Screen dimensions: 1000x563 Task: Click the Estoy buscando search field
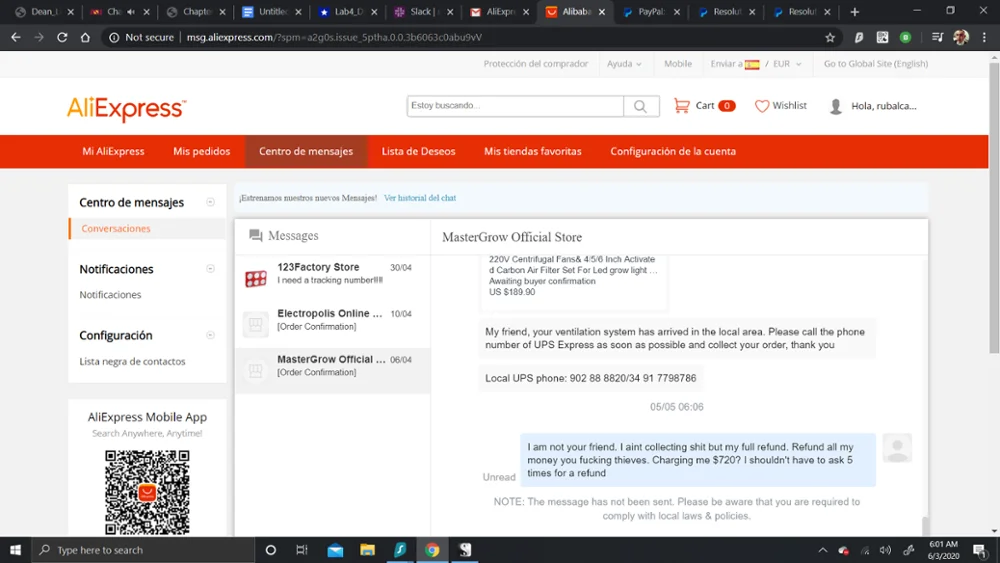515,106
